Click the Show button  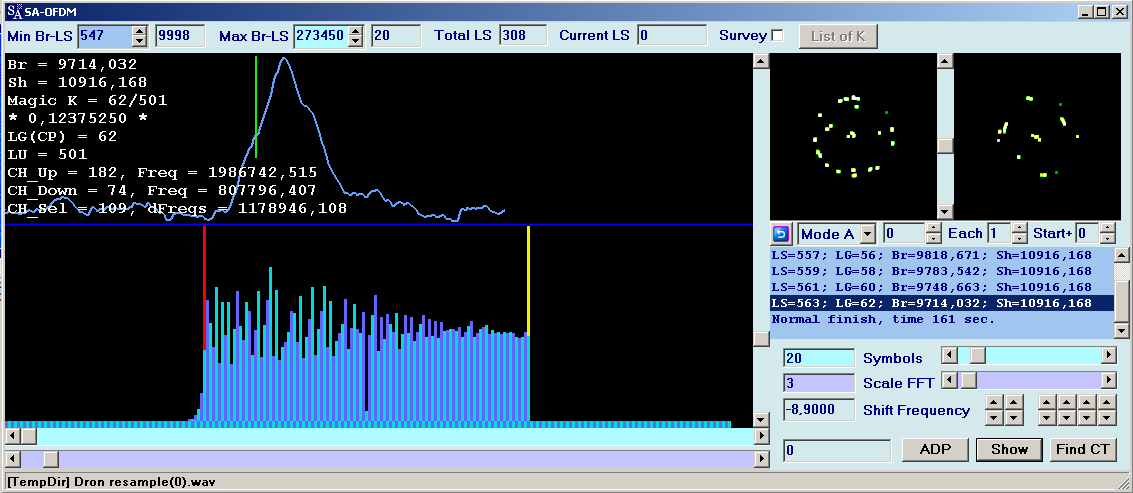1009,449
